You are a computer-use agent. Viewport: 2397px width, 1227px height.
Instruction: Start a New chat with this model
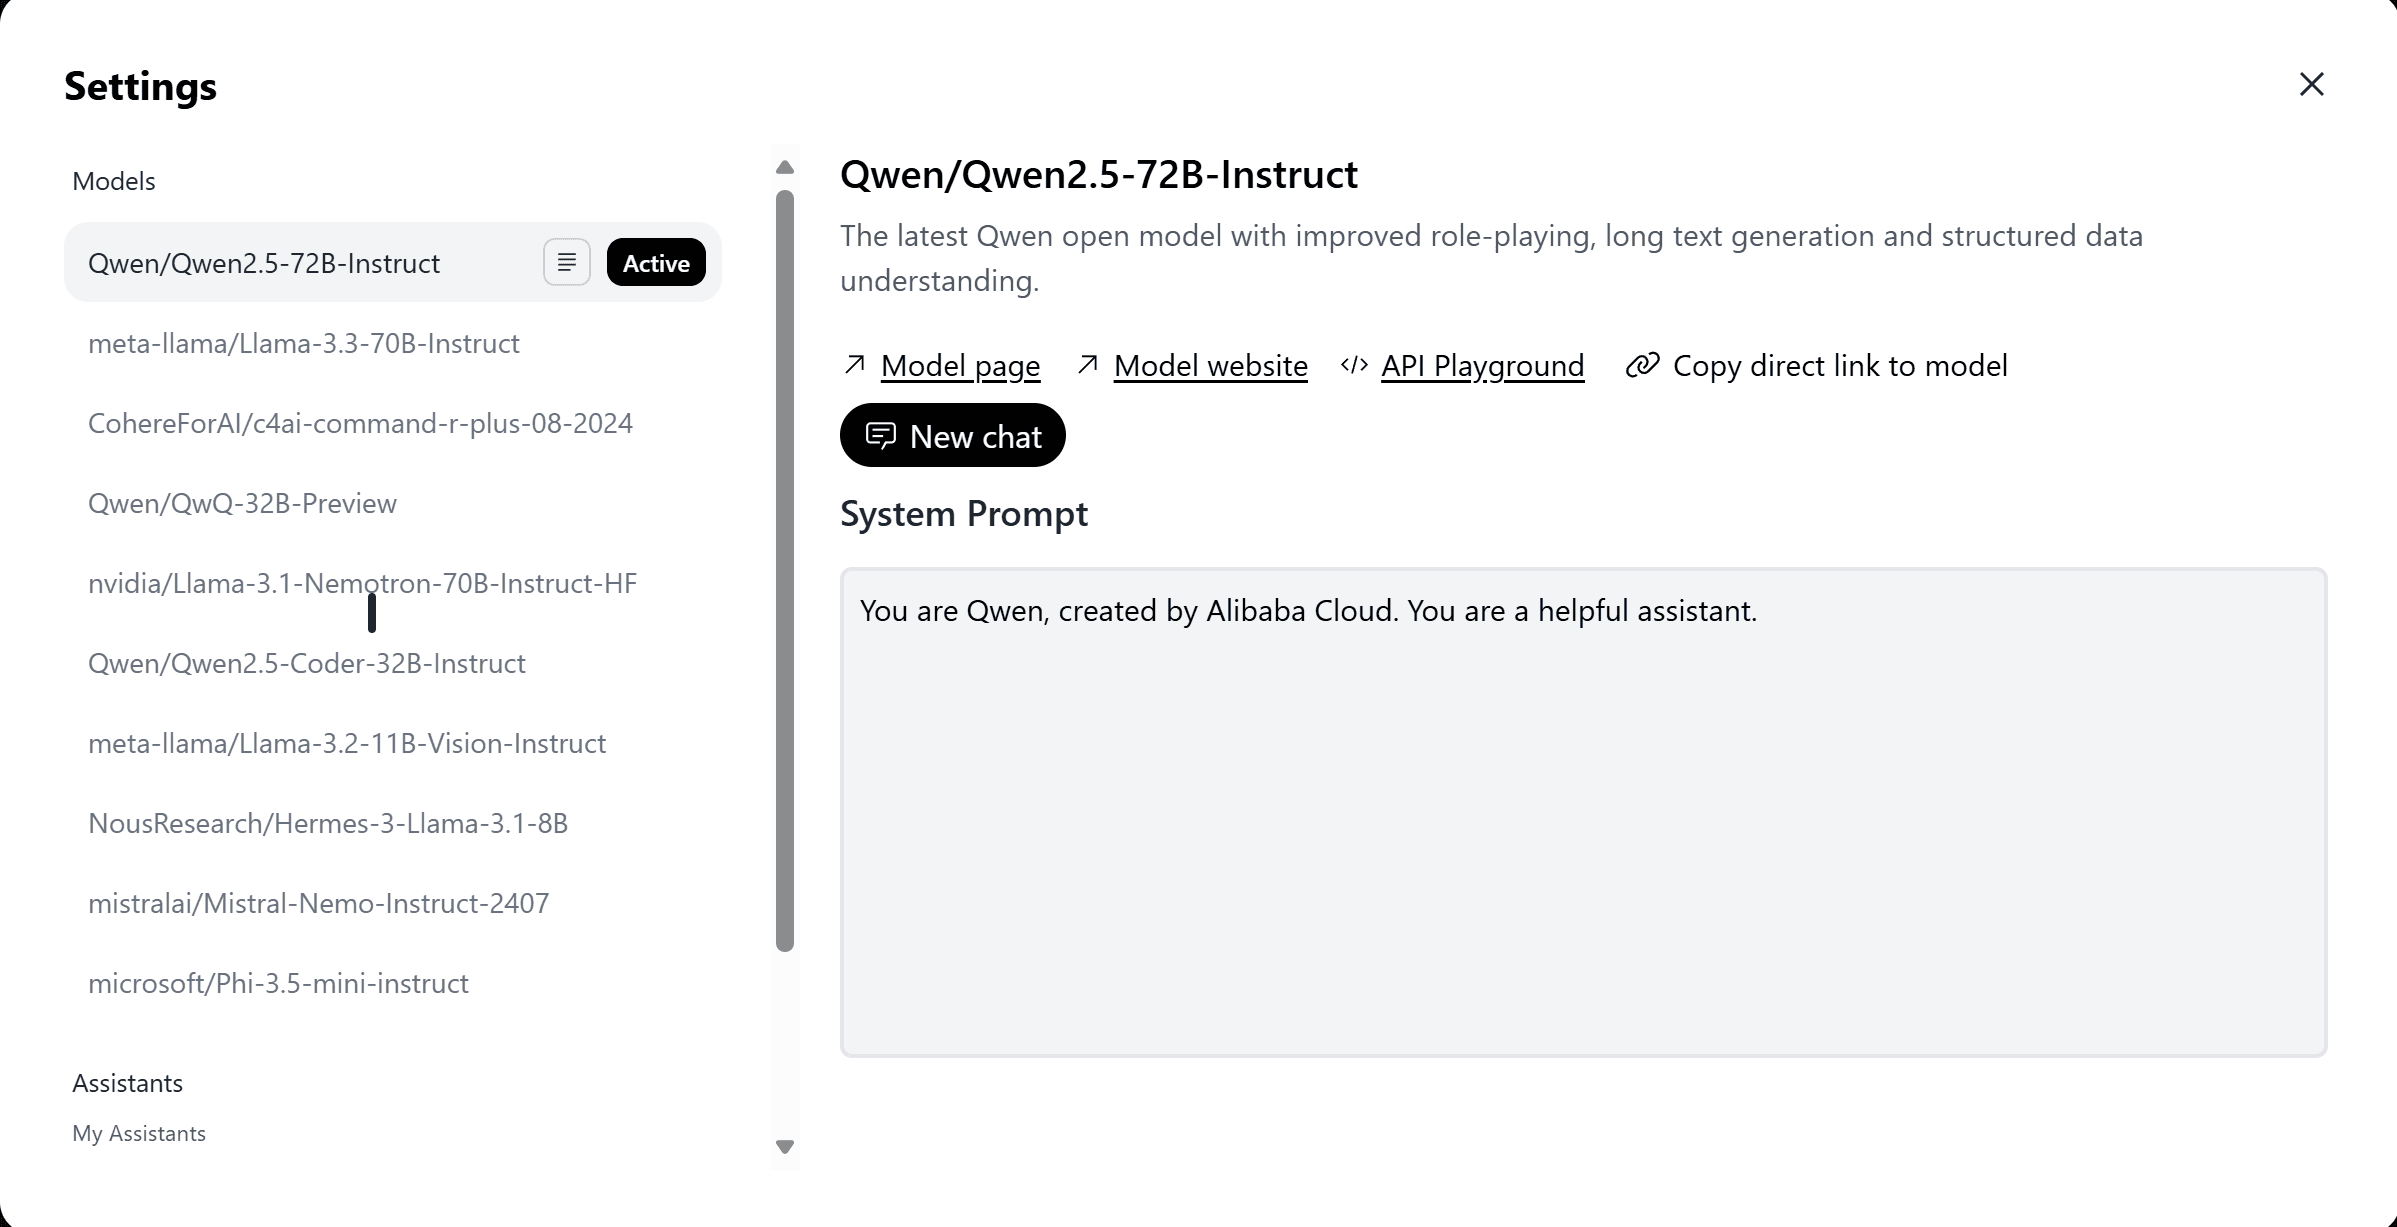tap(953, 436)
